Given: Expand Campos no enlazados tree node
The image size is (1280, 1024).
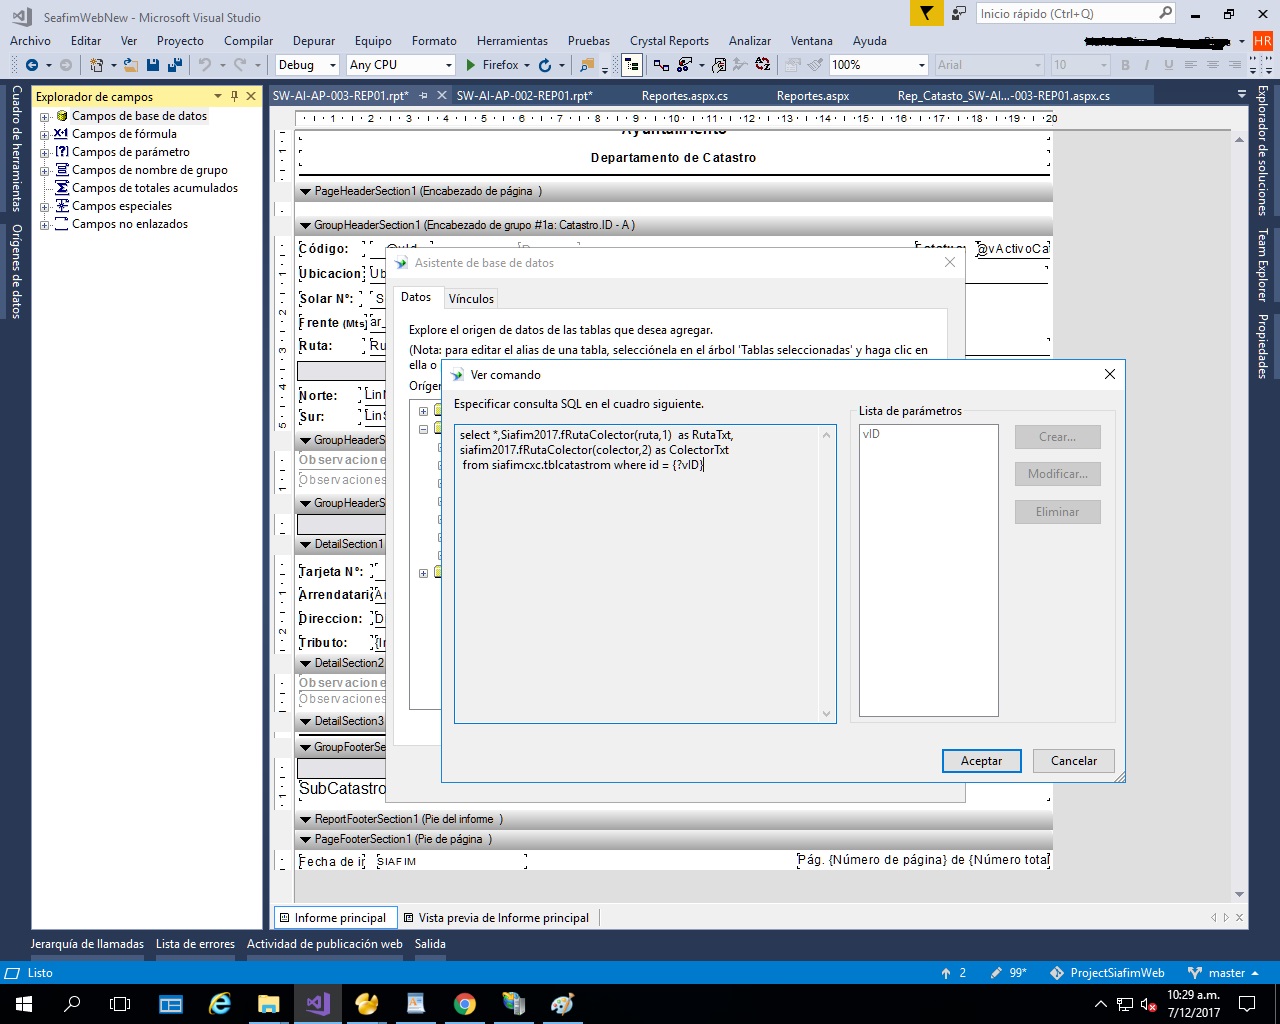Looking at the screenshot, I should tap(44, 225).
